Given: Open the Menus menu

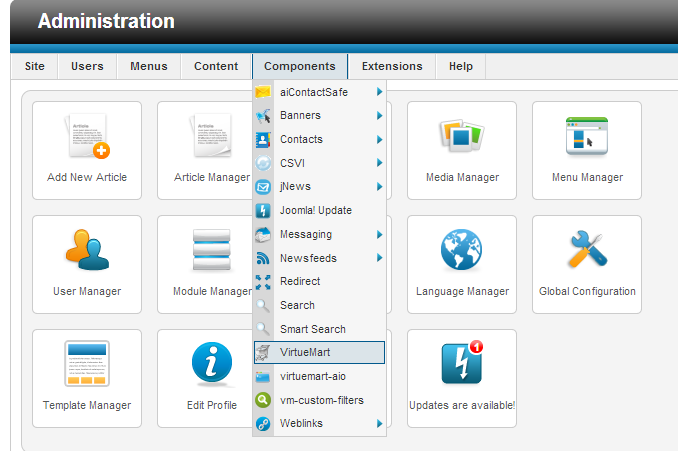Looking at the screenshot, I should 149,66.
